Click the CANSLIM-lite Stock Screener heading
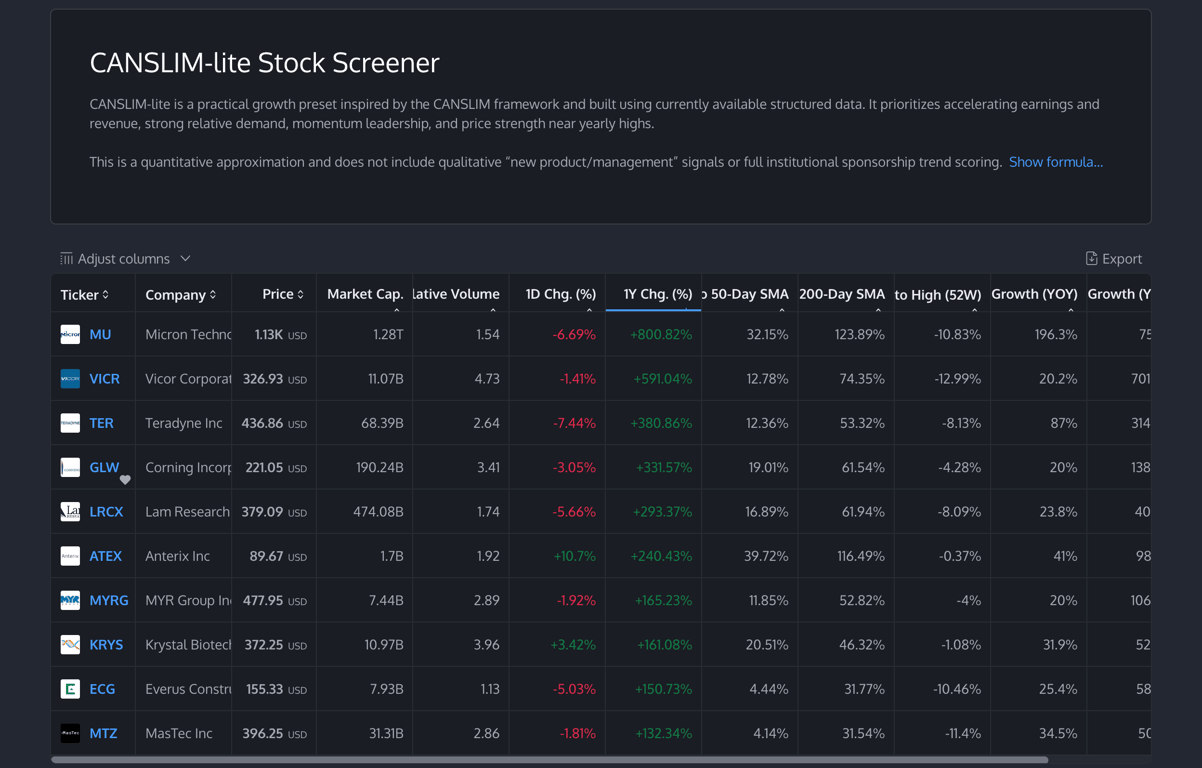Screen dimensions: 1202x768 (x=264, y=62)
